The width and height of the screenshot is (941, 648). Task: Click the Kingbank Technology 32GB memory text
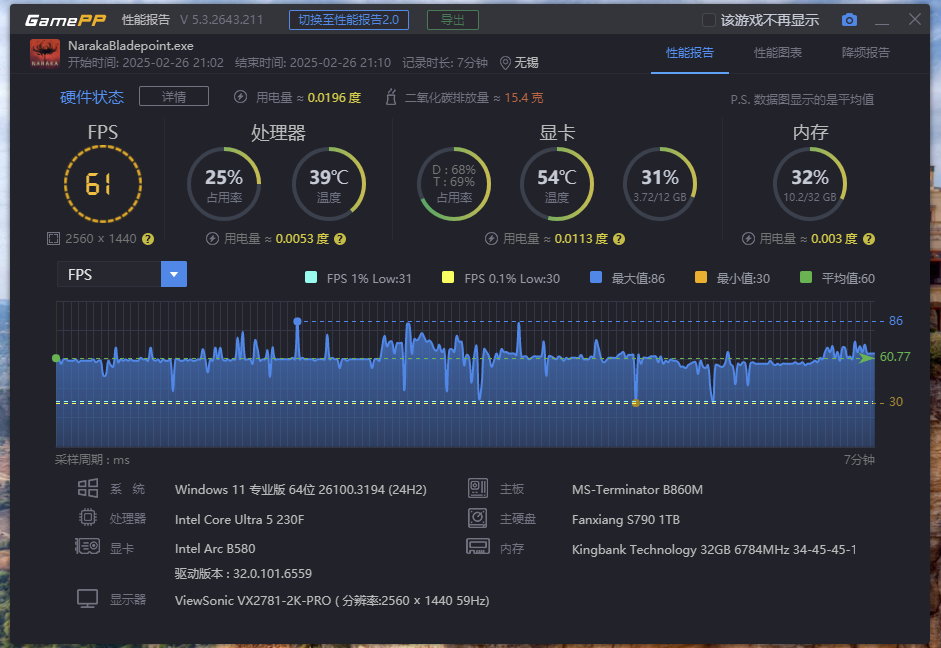714,550
